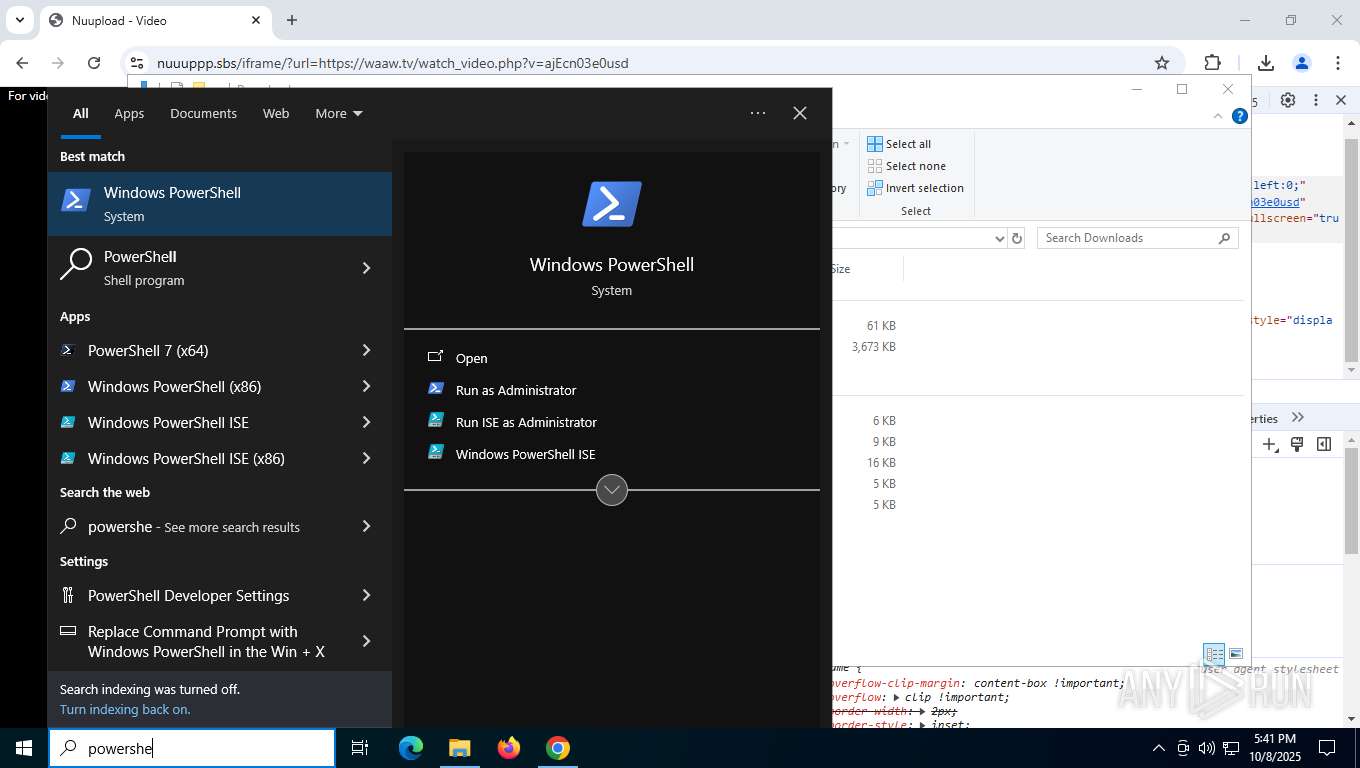1360x768 pixels.
Task: Click the taskbar search box
Action: (192, 748)
